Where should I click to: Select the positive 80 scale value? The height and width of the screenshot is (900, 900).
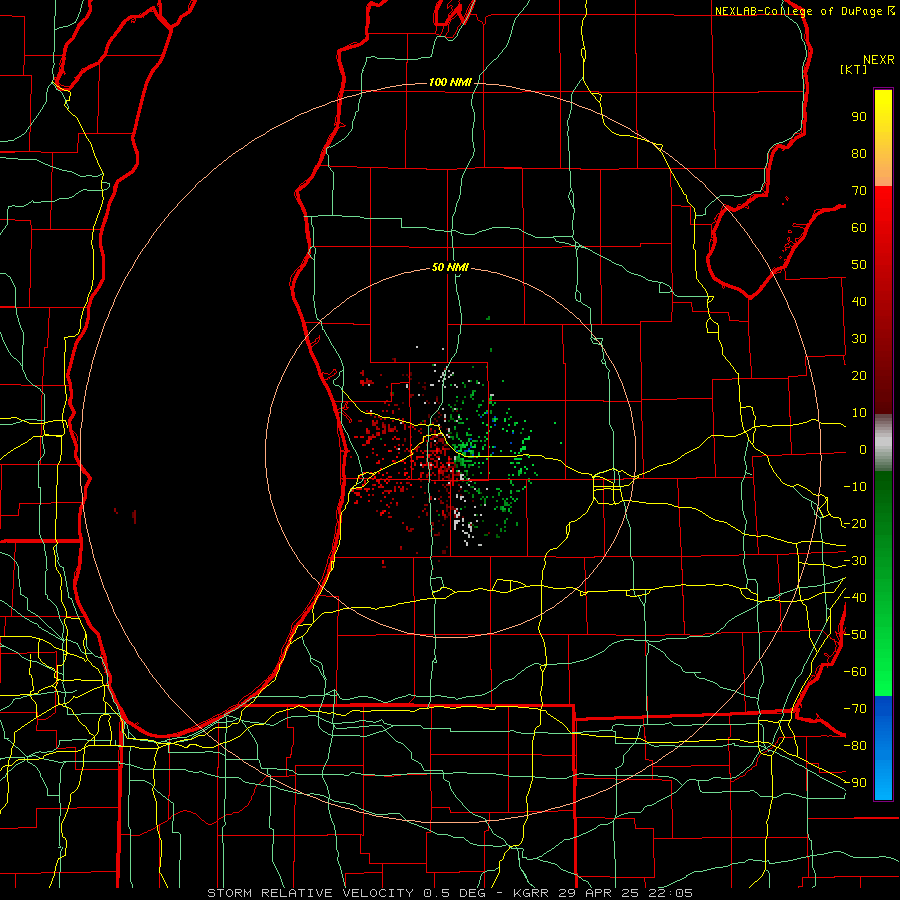coord(859,153)
